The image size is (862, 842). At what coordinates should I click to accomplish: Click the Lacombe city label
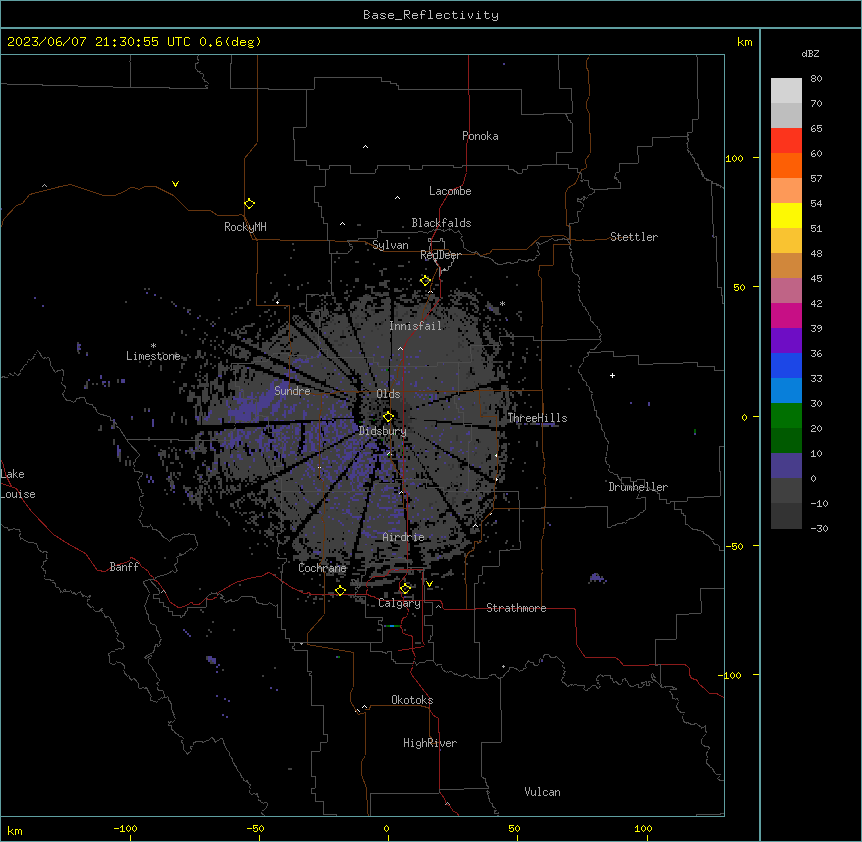(x=450, y=191)
